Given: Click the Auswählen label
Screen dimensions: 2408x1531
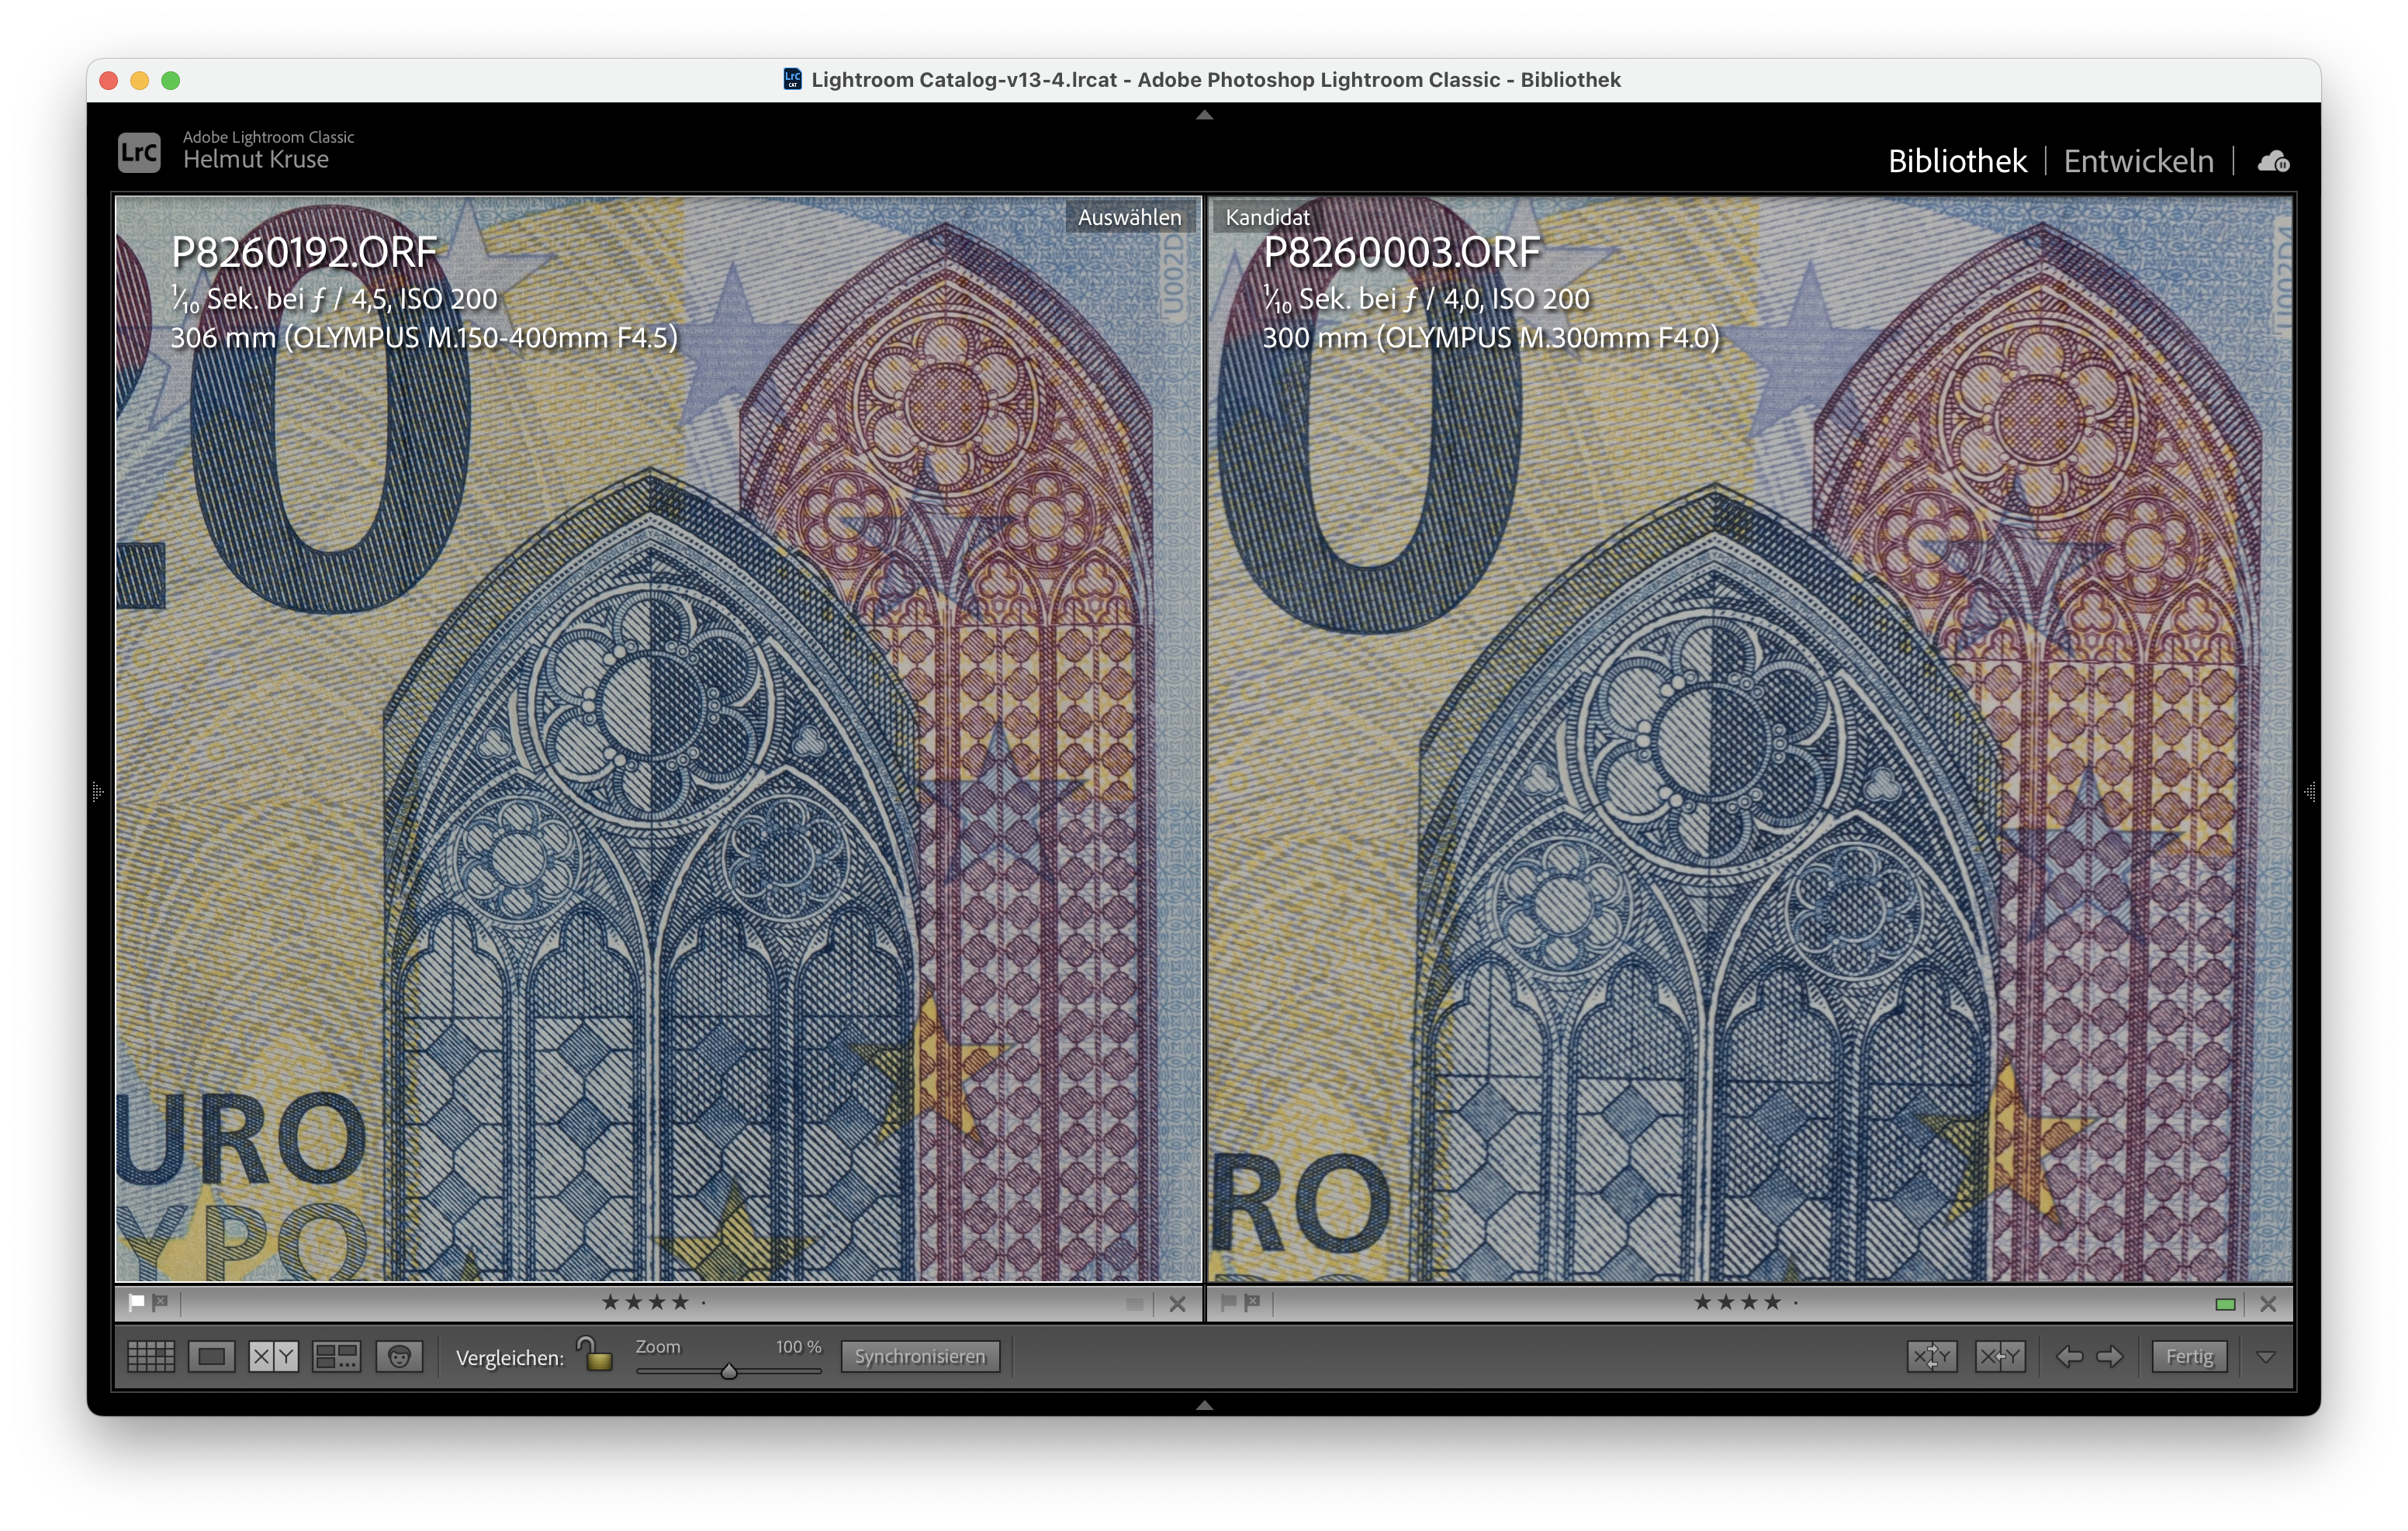Looking at the screenshot, I should 1129,217.
